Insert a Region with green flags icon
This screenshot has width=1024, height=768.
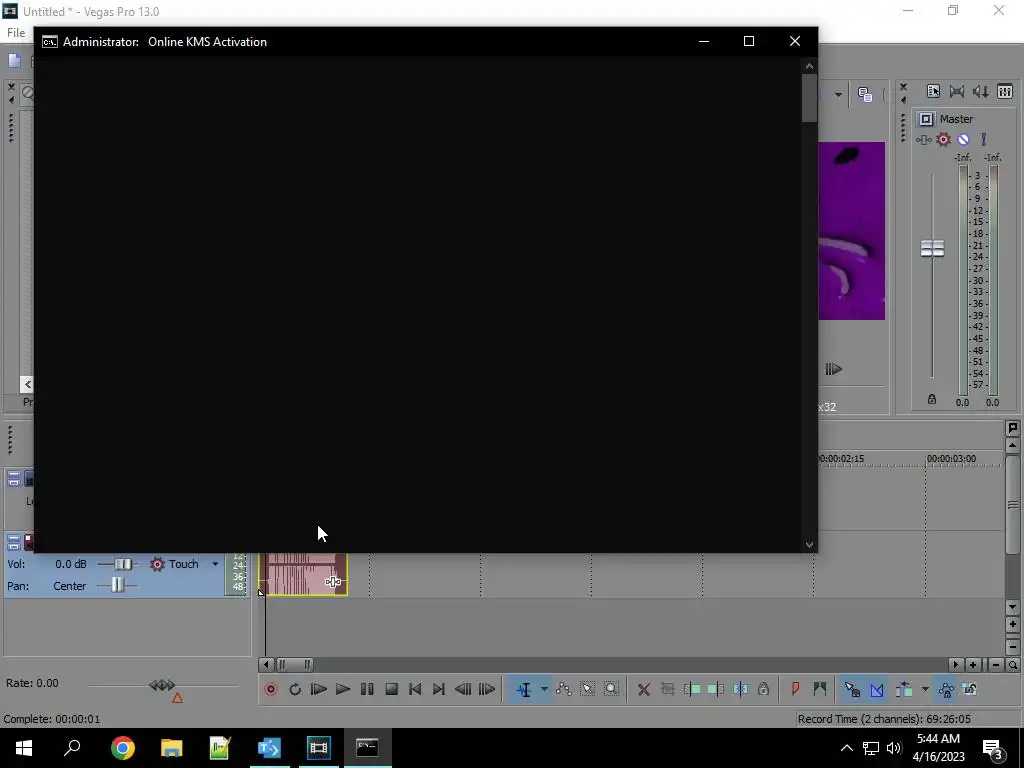point(820,689)
